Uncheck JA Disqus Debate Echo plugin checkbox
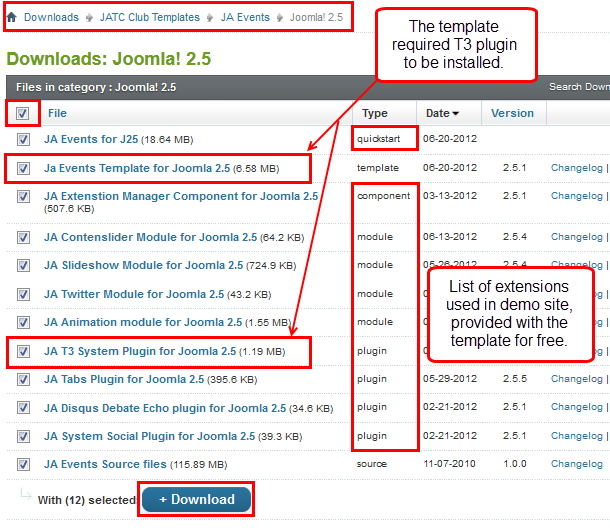The image size is (610, 528). click(23, 408)
